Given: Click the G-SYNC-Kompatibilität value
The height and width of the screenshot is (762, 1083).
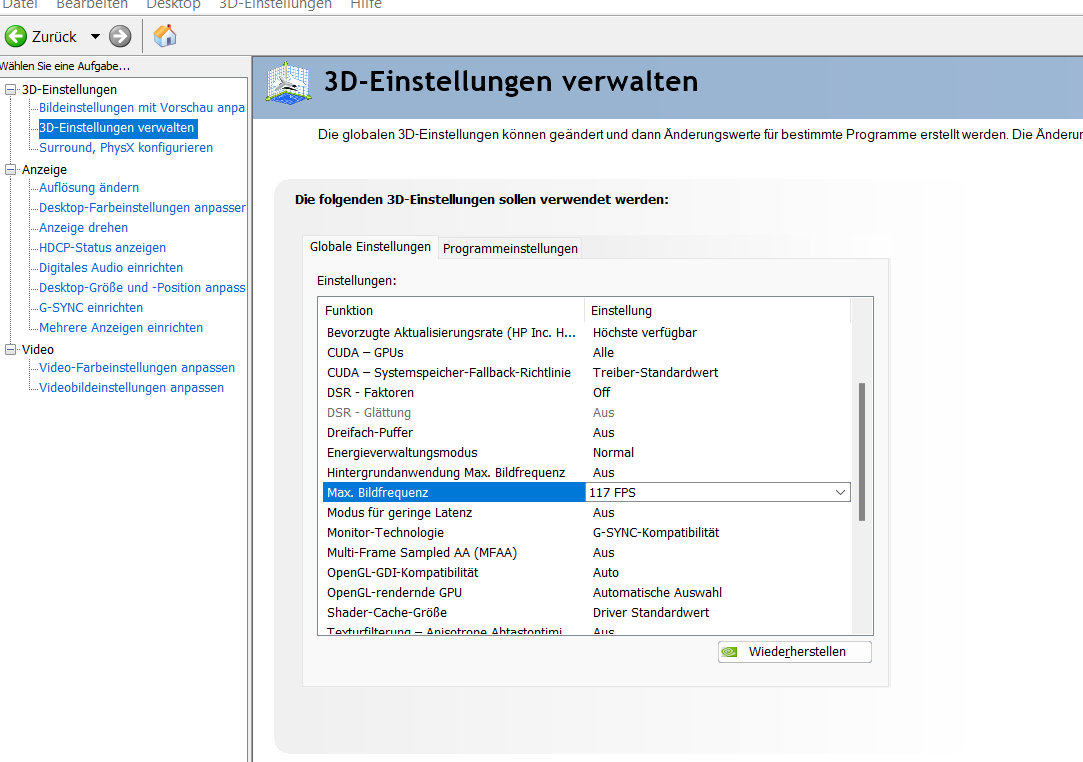Looking at the screenshot, I should 656,533.
